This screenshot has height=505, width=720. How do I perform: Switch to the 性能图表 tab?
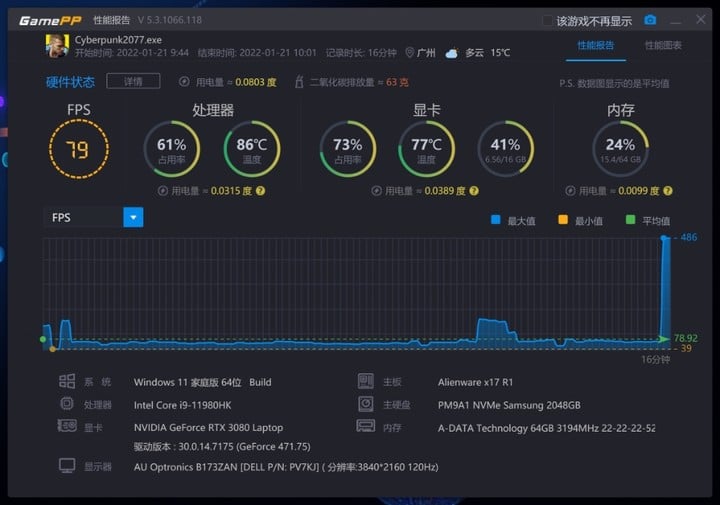coord(663,46)
